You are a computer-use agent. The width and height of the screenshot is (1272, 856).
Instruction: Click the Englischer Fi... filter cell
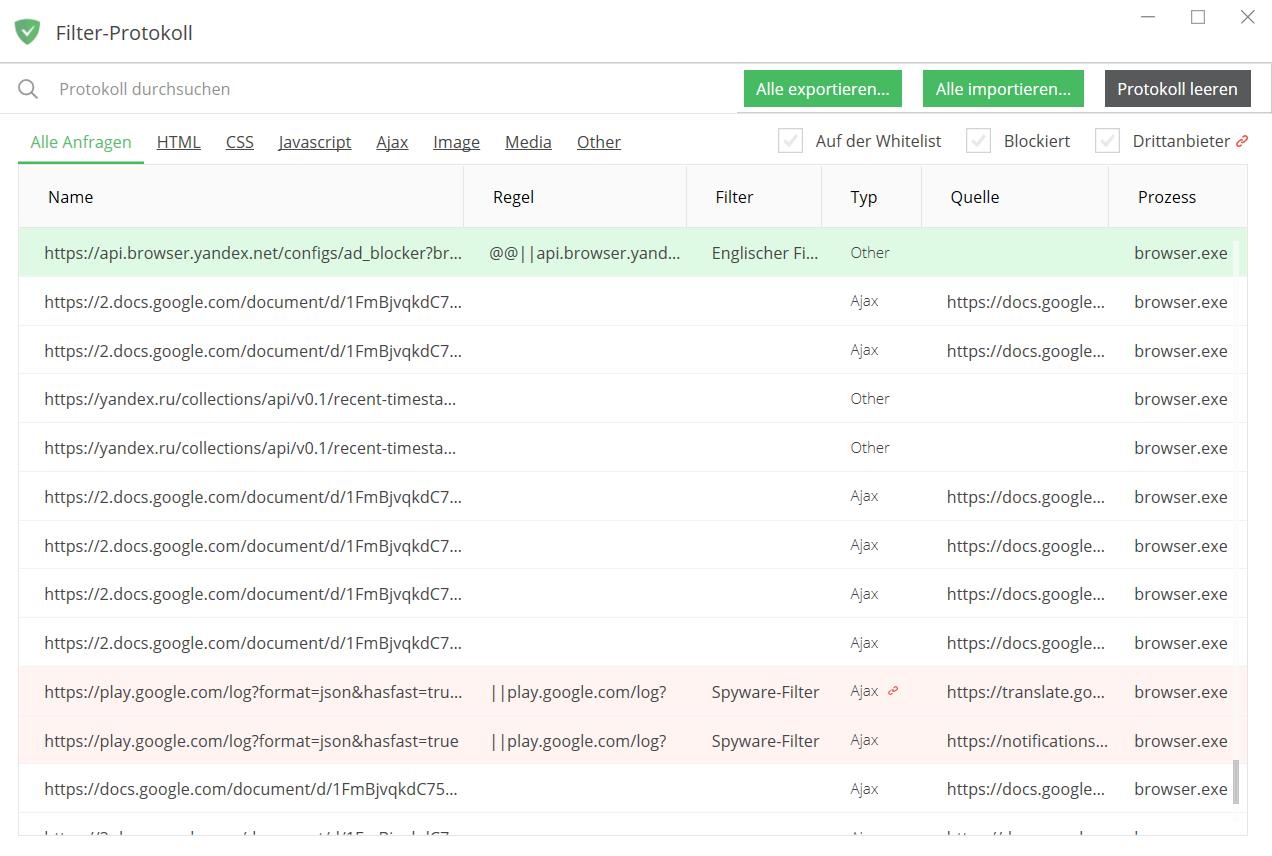click(765, 253)
